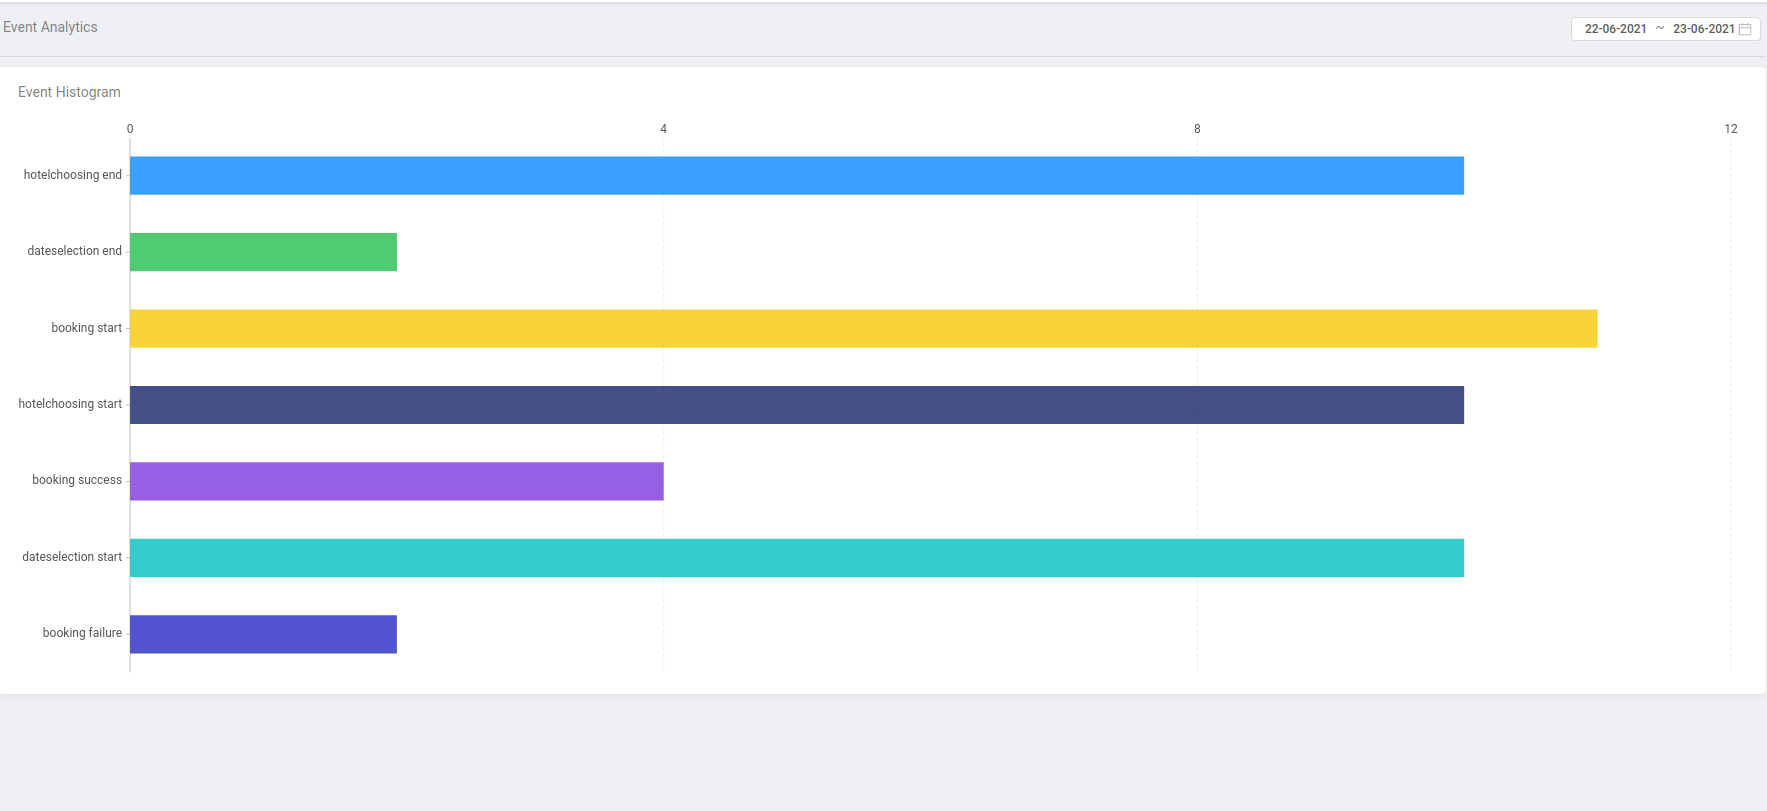Click the 'booking start' axis label
The height and width of the screenshot is (811, 1767).
point(86,328)
